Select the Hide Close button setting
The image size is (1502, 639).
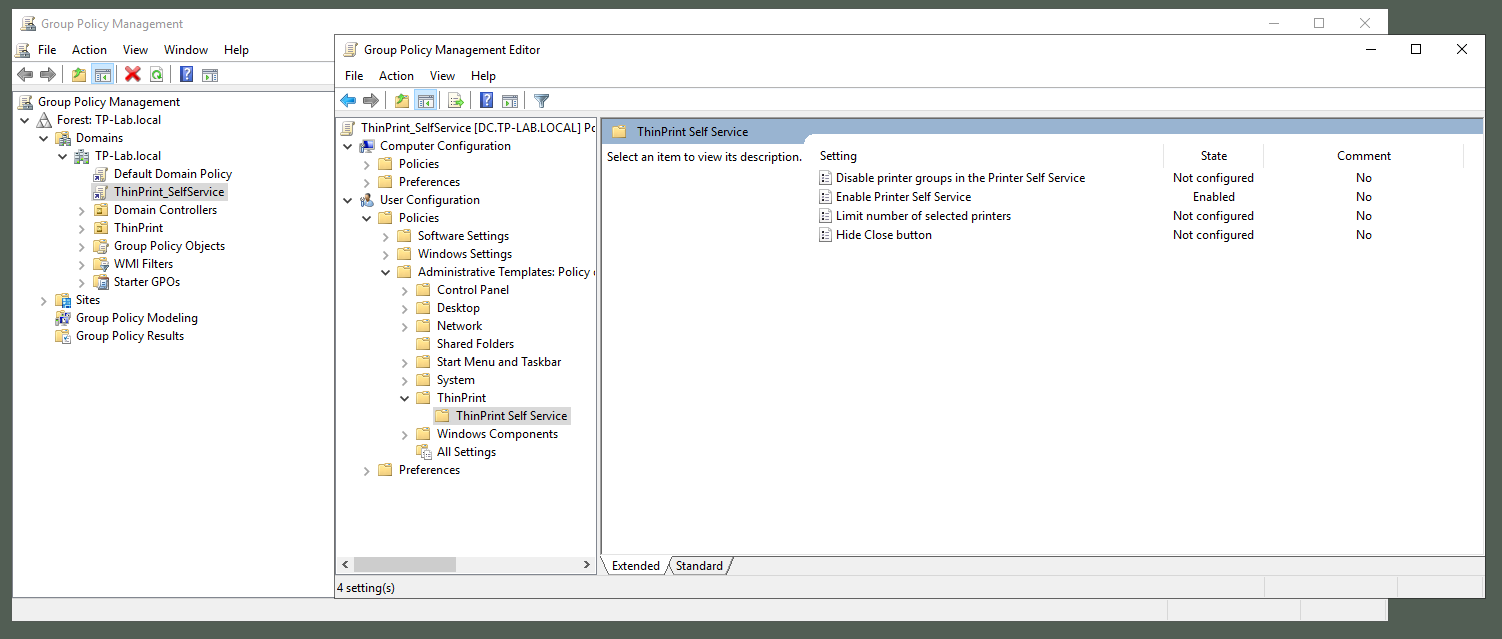884,235
